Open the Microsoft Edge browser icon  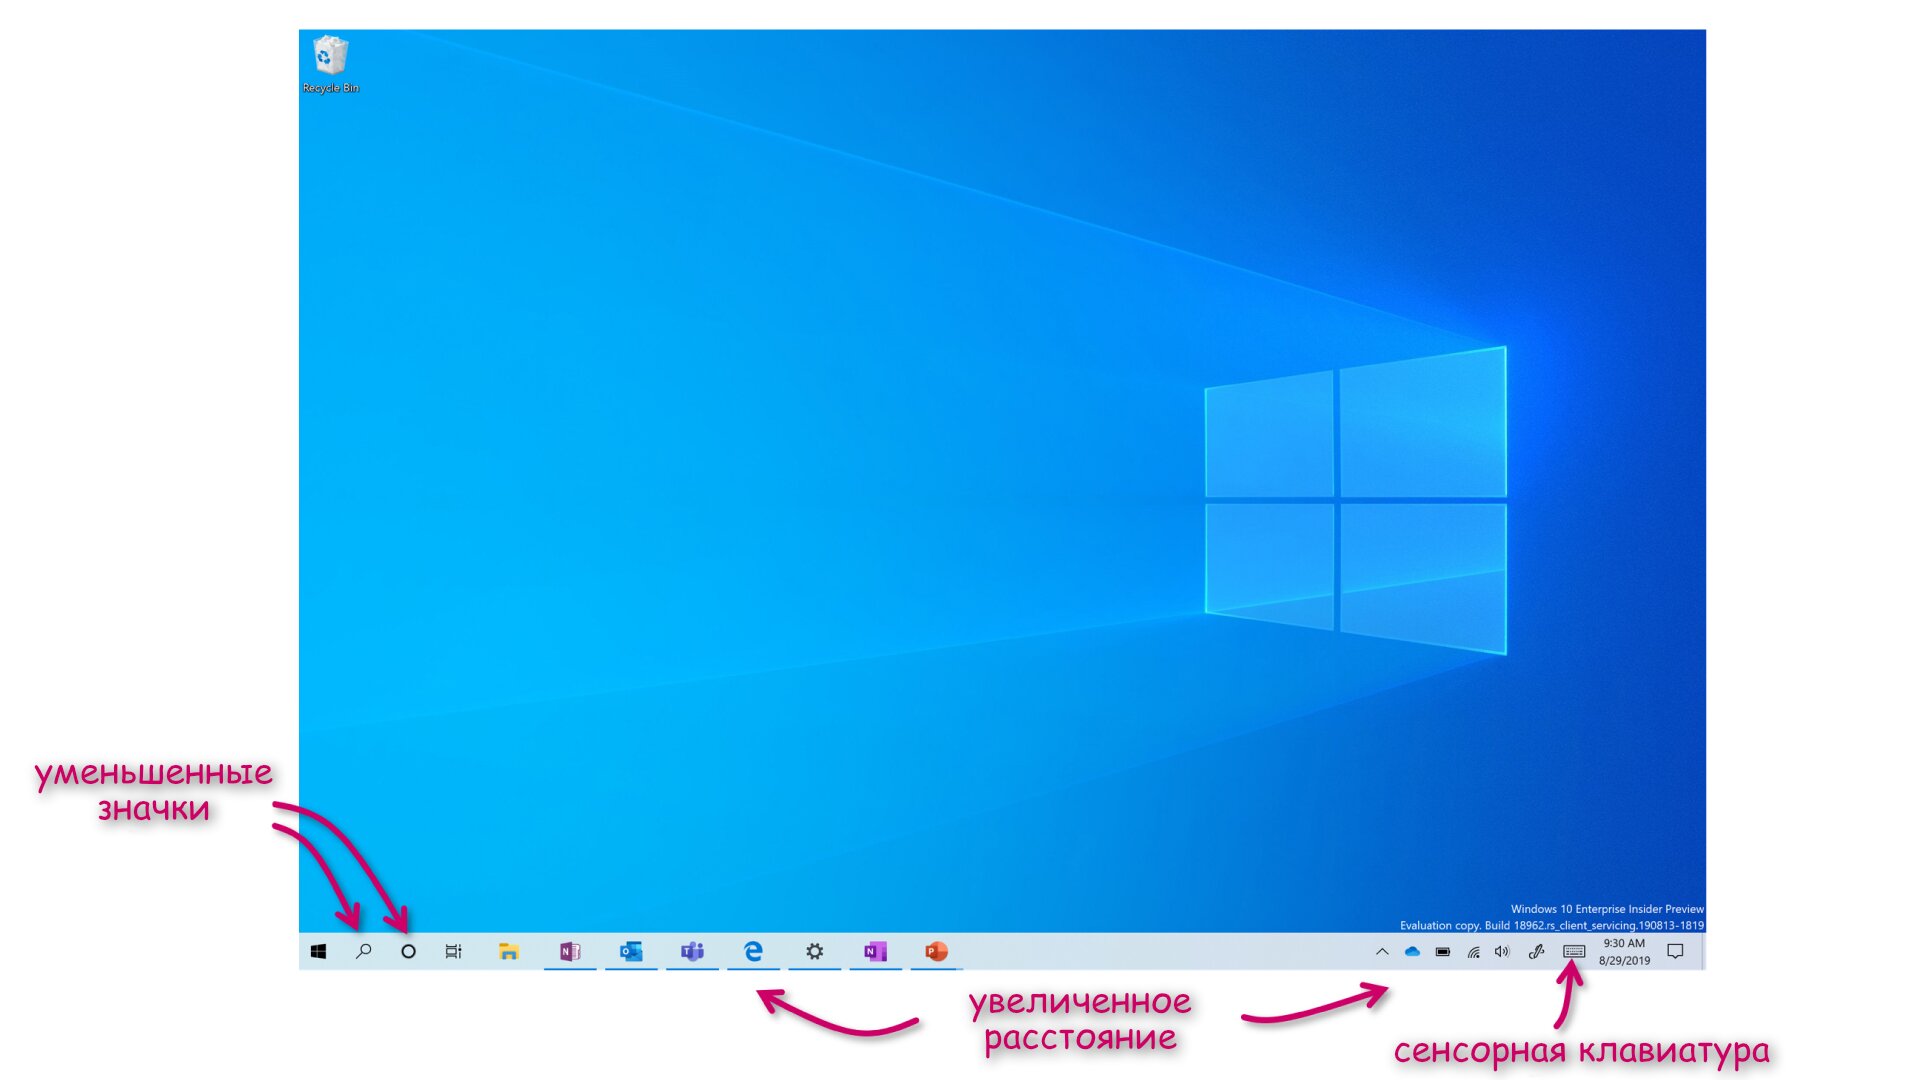pos(753,952)
